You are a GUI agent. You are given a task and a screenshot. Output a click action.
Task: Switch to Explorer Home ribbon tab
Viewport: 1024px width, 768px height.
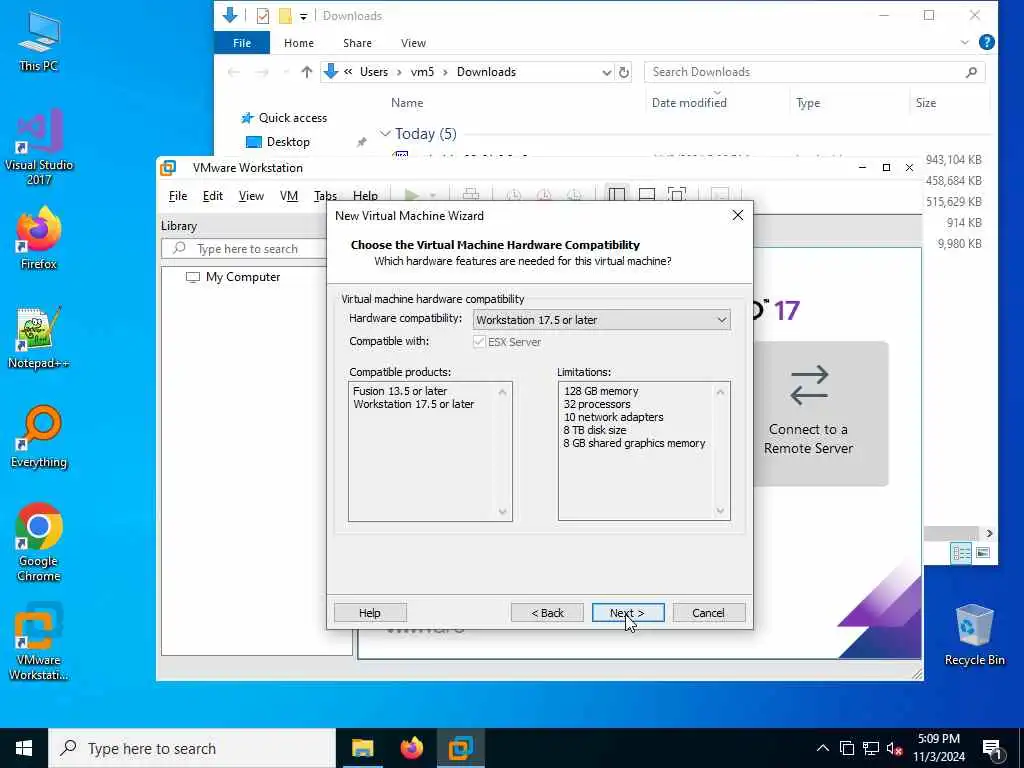[x=299, y=43]
